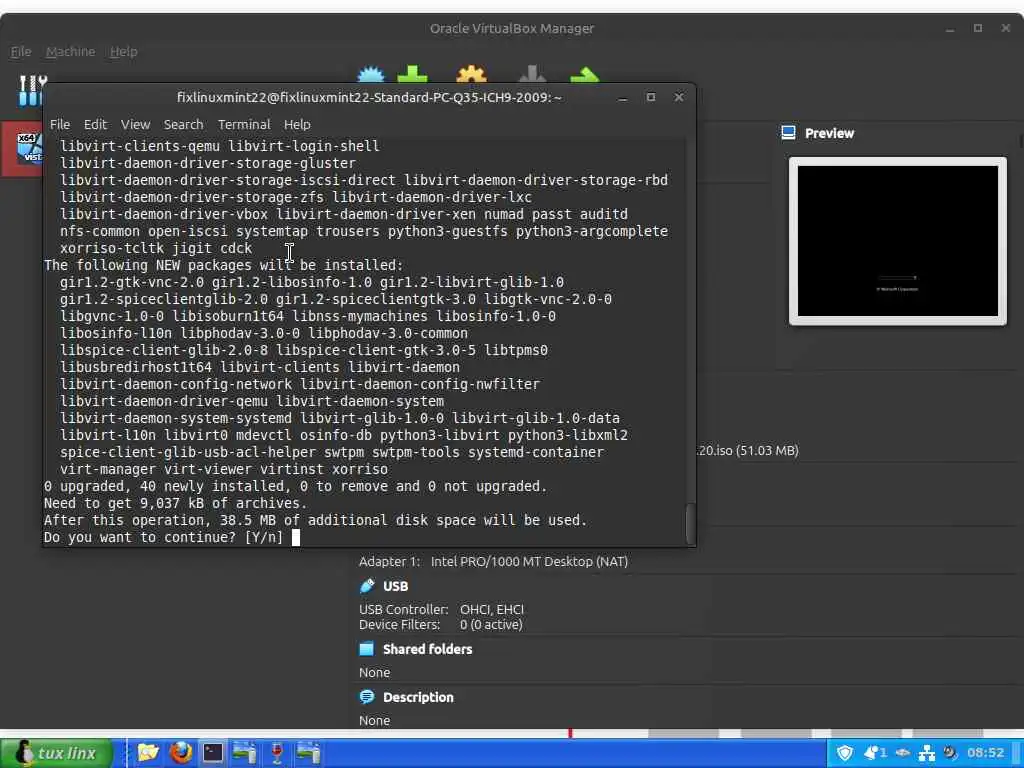This screenshot has width=1024, height=768.
Task: Click the shield icon in the system tray
Action: coord(844,753)
